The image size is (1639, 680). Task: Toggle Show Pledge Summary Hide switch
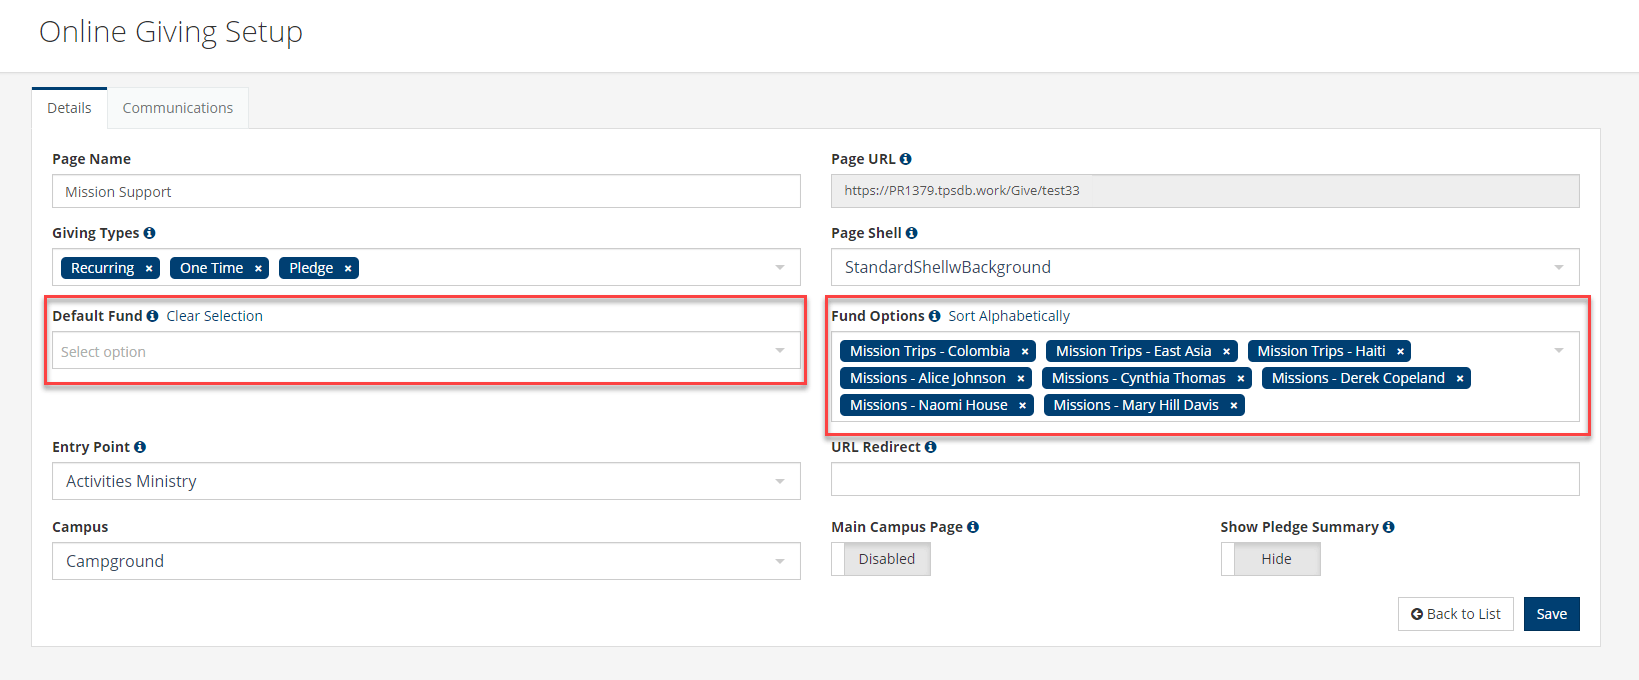coord(1270,559)
